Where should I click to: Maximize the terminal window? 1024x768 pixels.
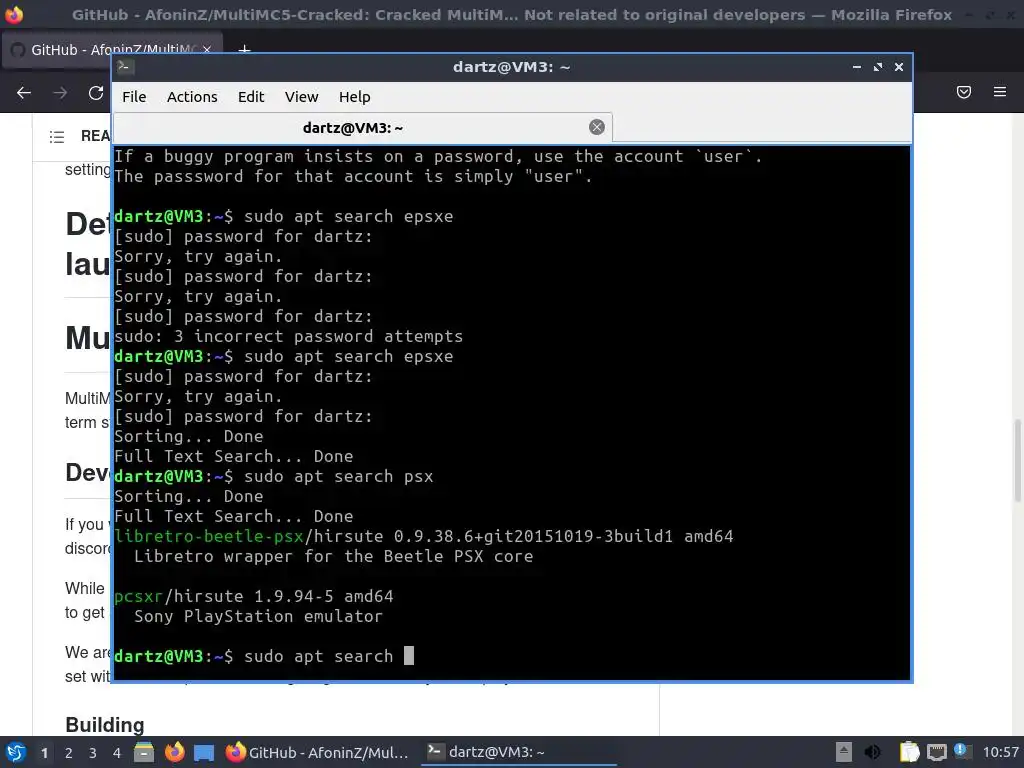point(878,67)
